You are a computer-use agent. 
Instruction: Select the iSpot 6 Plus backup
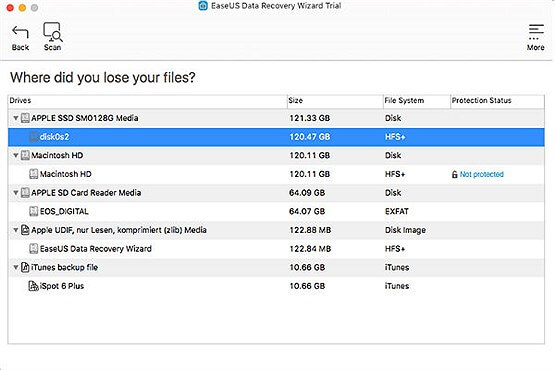click(x=62, y=286)
